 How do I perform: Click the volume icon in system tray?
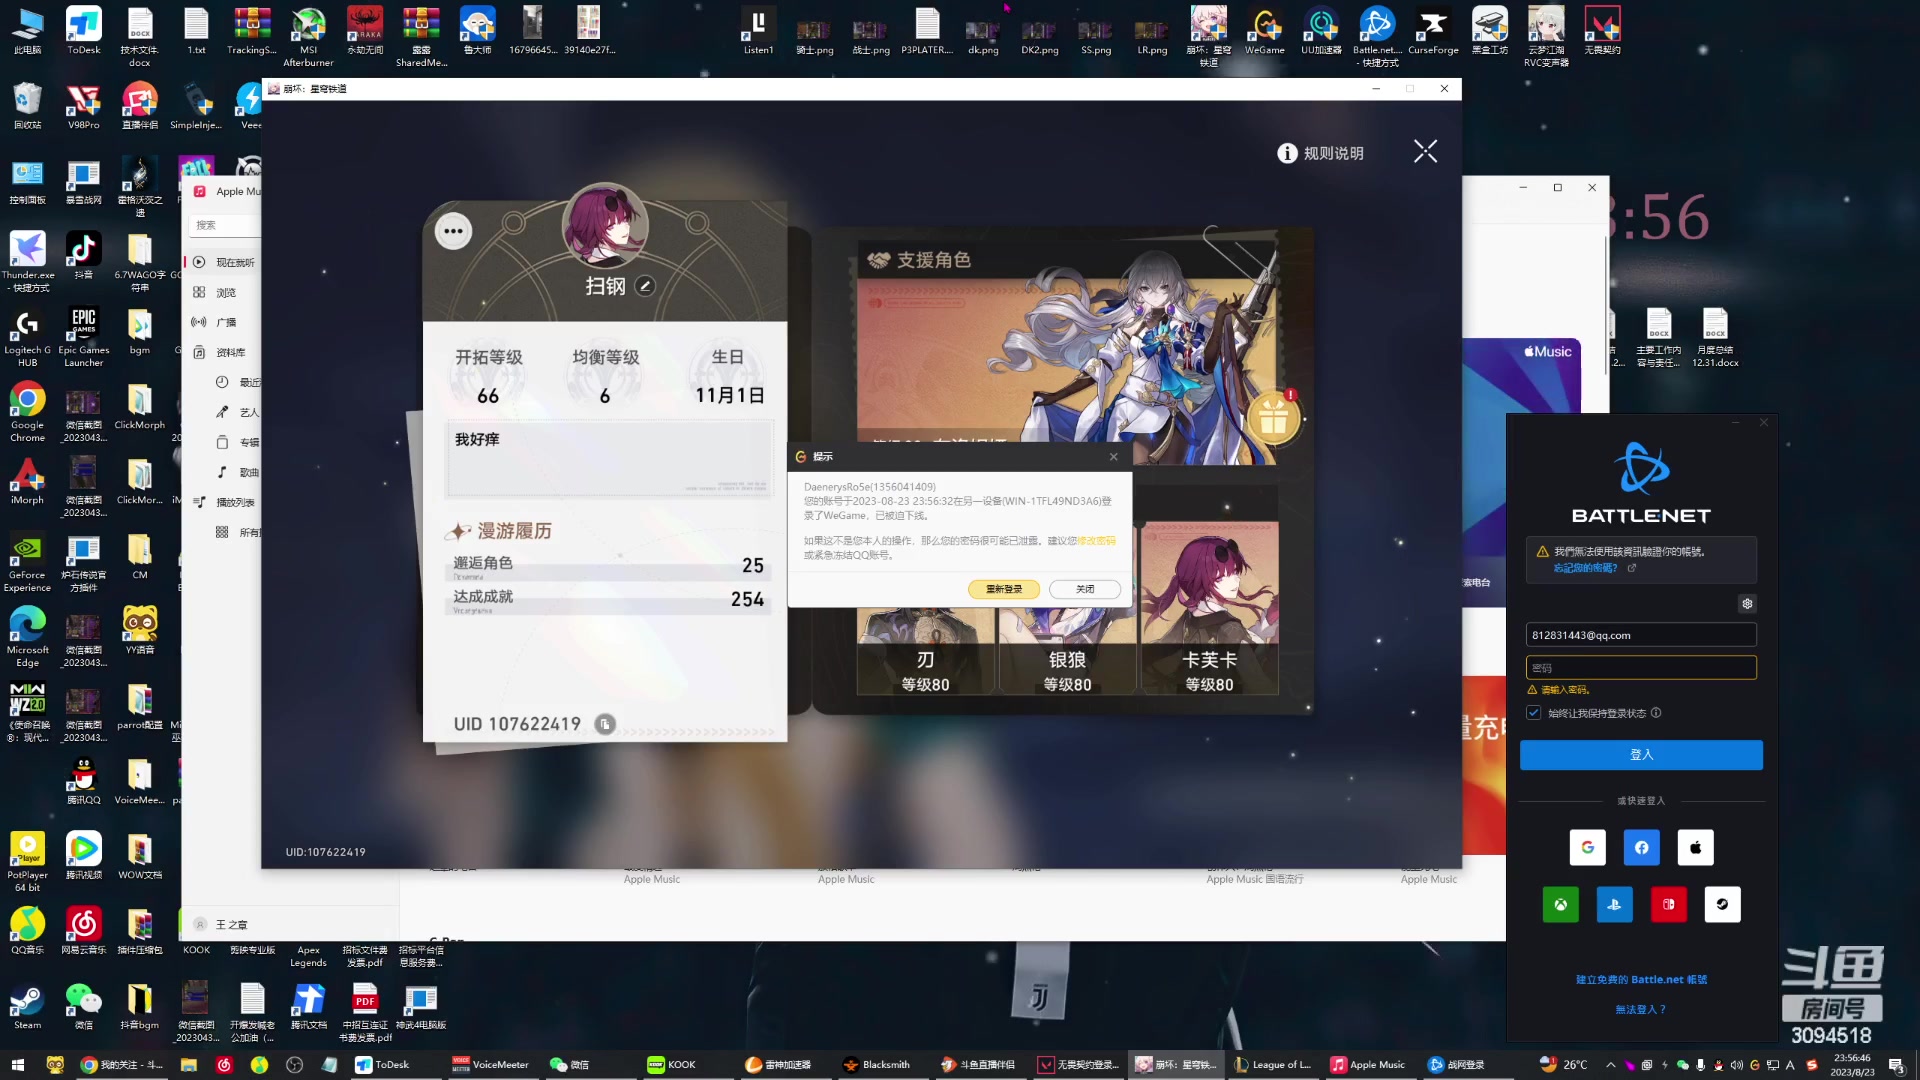(1736, 1065)
